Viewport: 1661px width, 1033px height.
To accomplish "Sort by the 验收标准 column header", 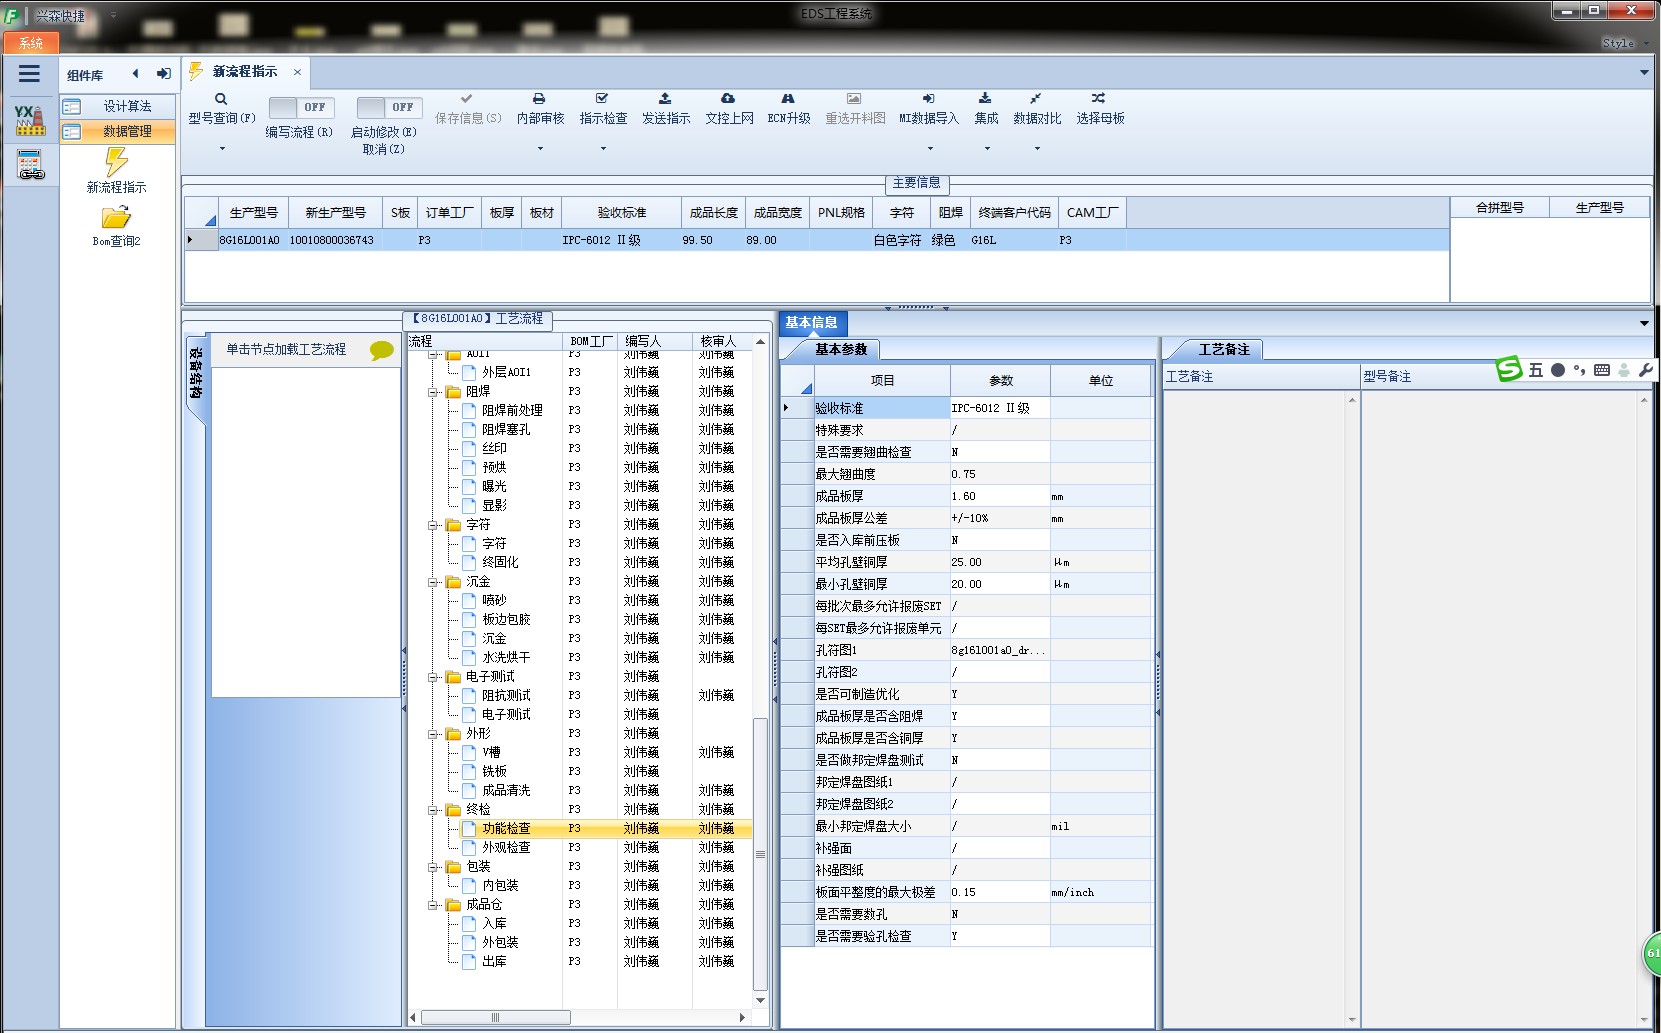I will pos(621,213).
